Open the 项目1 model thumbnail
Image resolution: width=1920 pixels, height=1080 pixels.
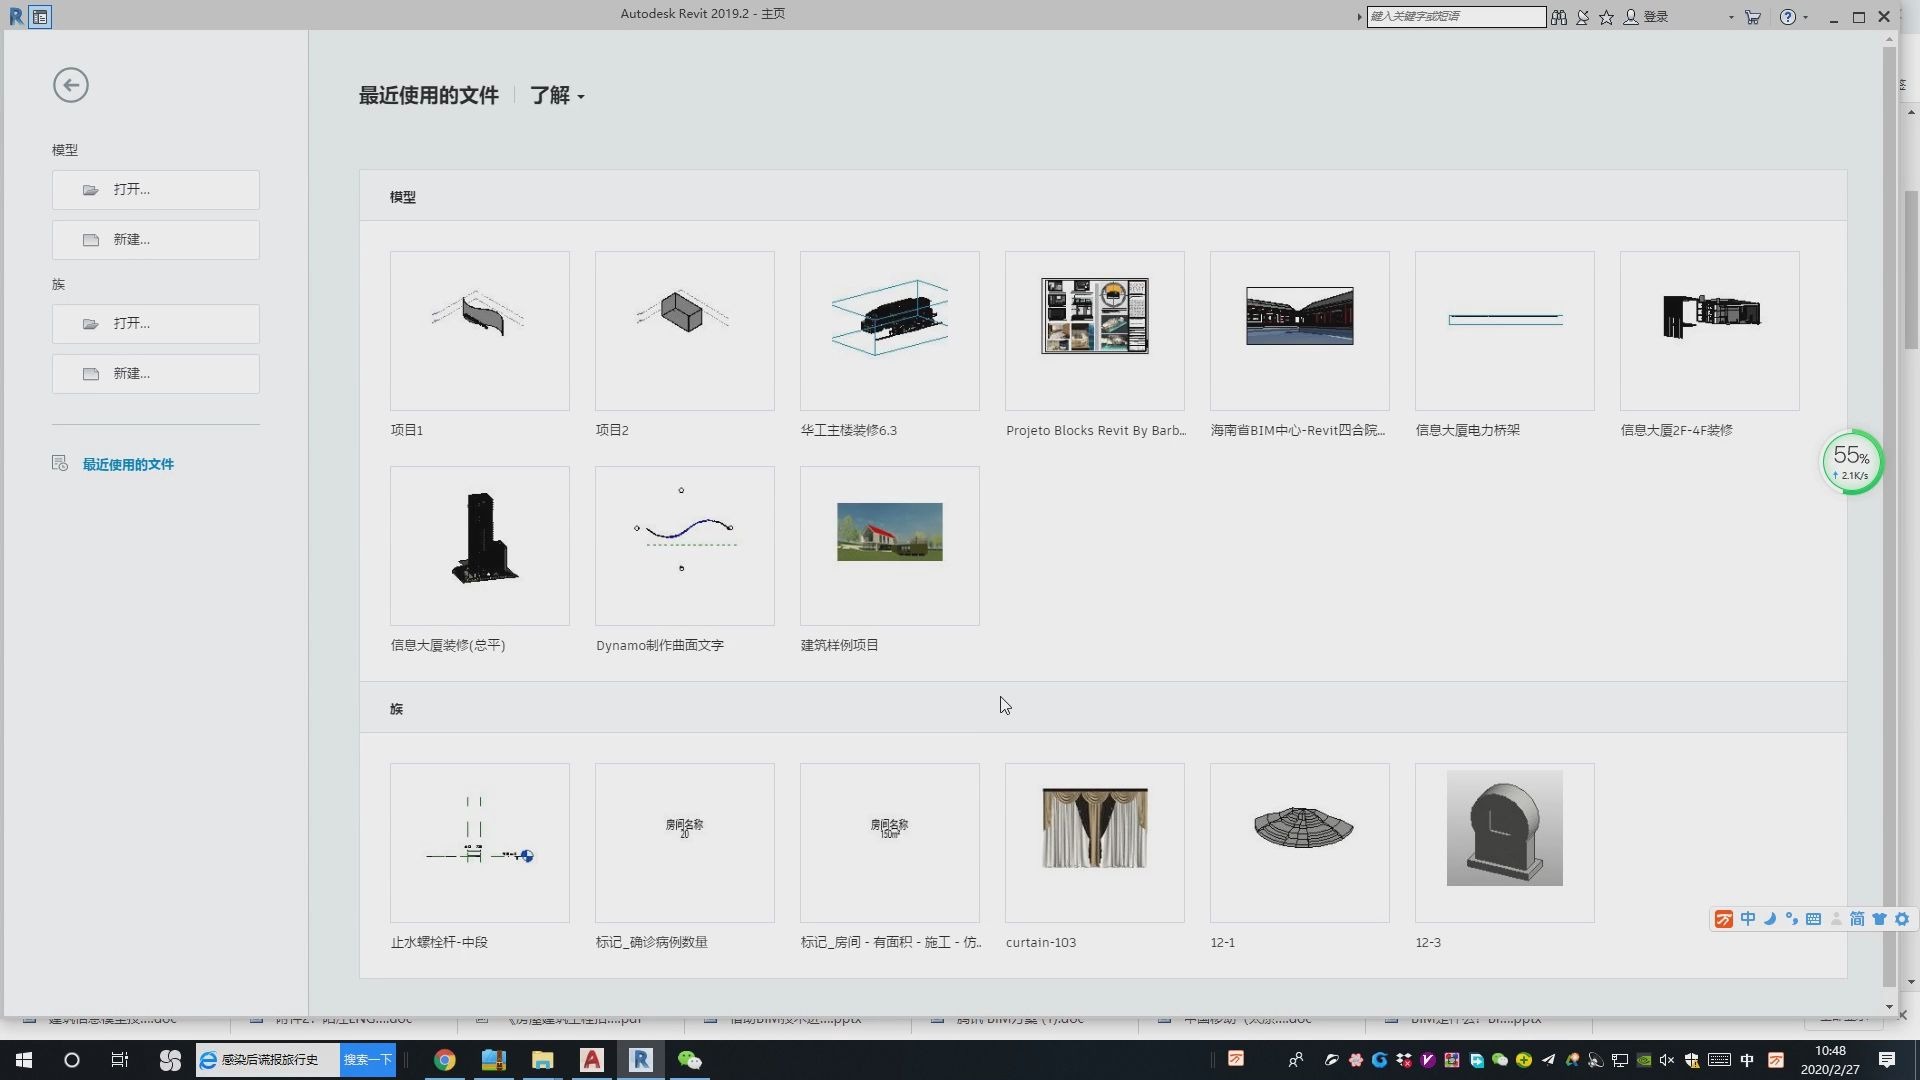coord(479,330)
